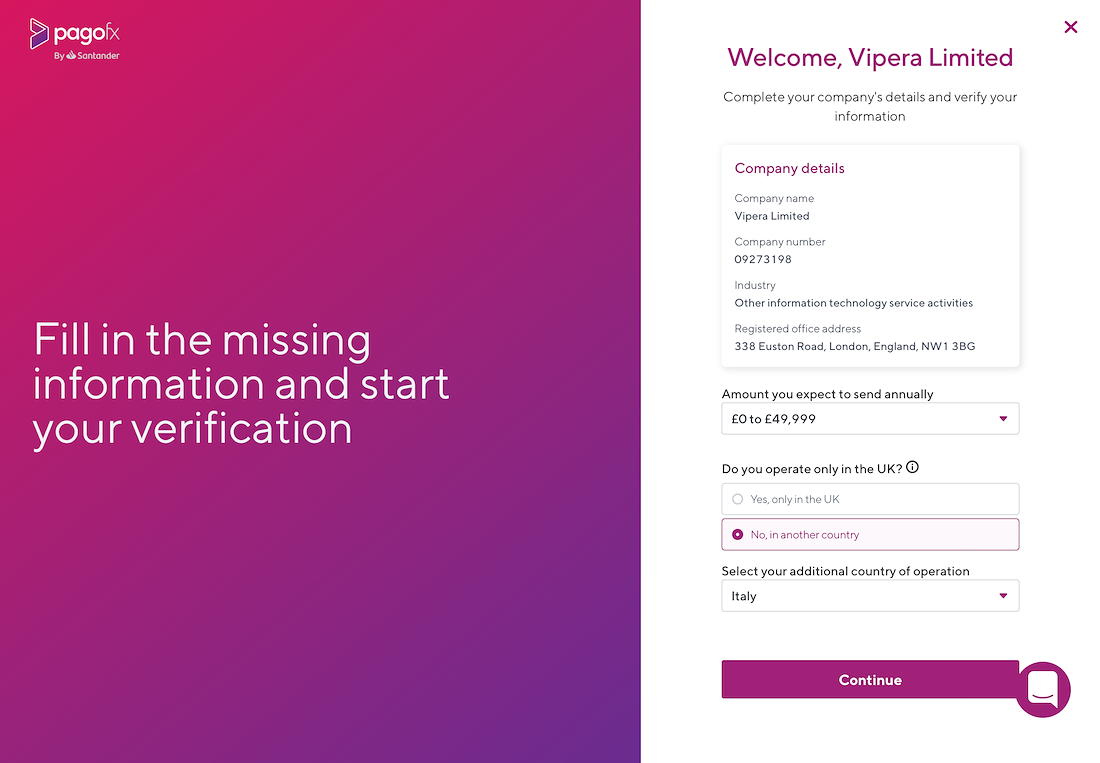
Task: Close the welcome form with X
Action: click(x=1071, y=27)
